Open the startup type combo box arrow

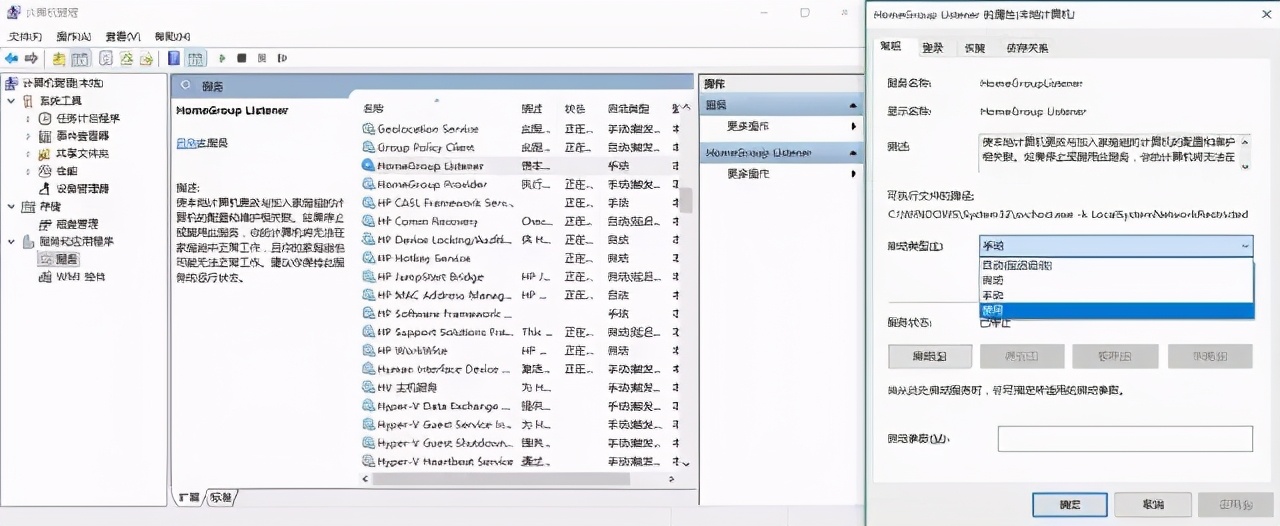[1244, 246]
